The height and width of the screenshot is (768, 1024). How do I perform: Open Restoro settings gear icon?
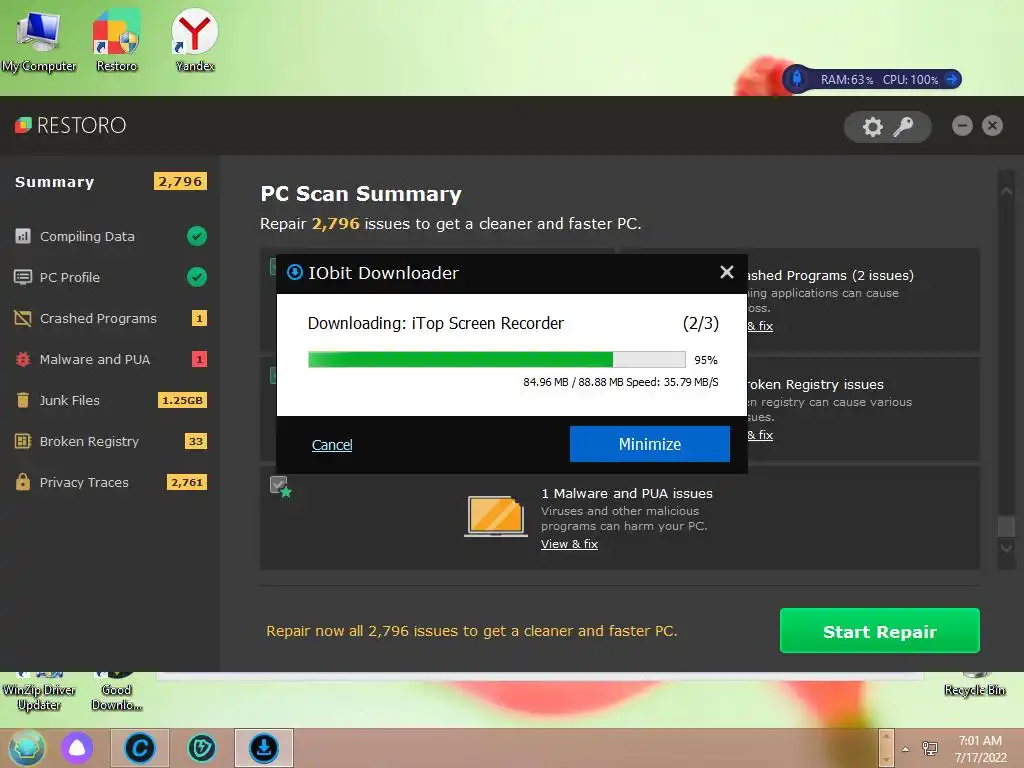(x=872, y=127)
